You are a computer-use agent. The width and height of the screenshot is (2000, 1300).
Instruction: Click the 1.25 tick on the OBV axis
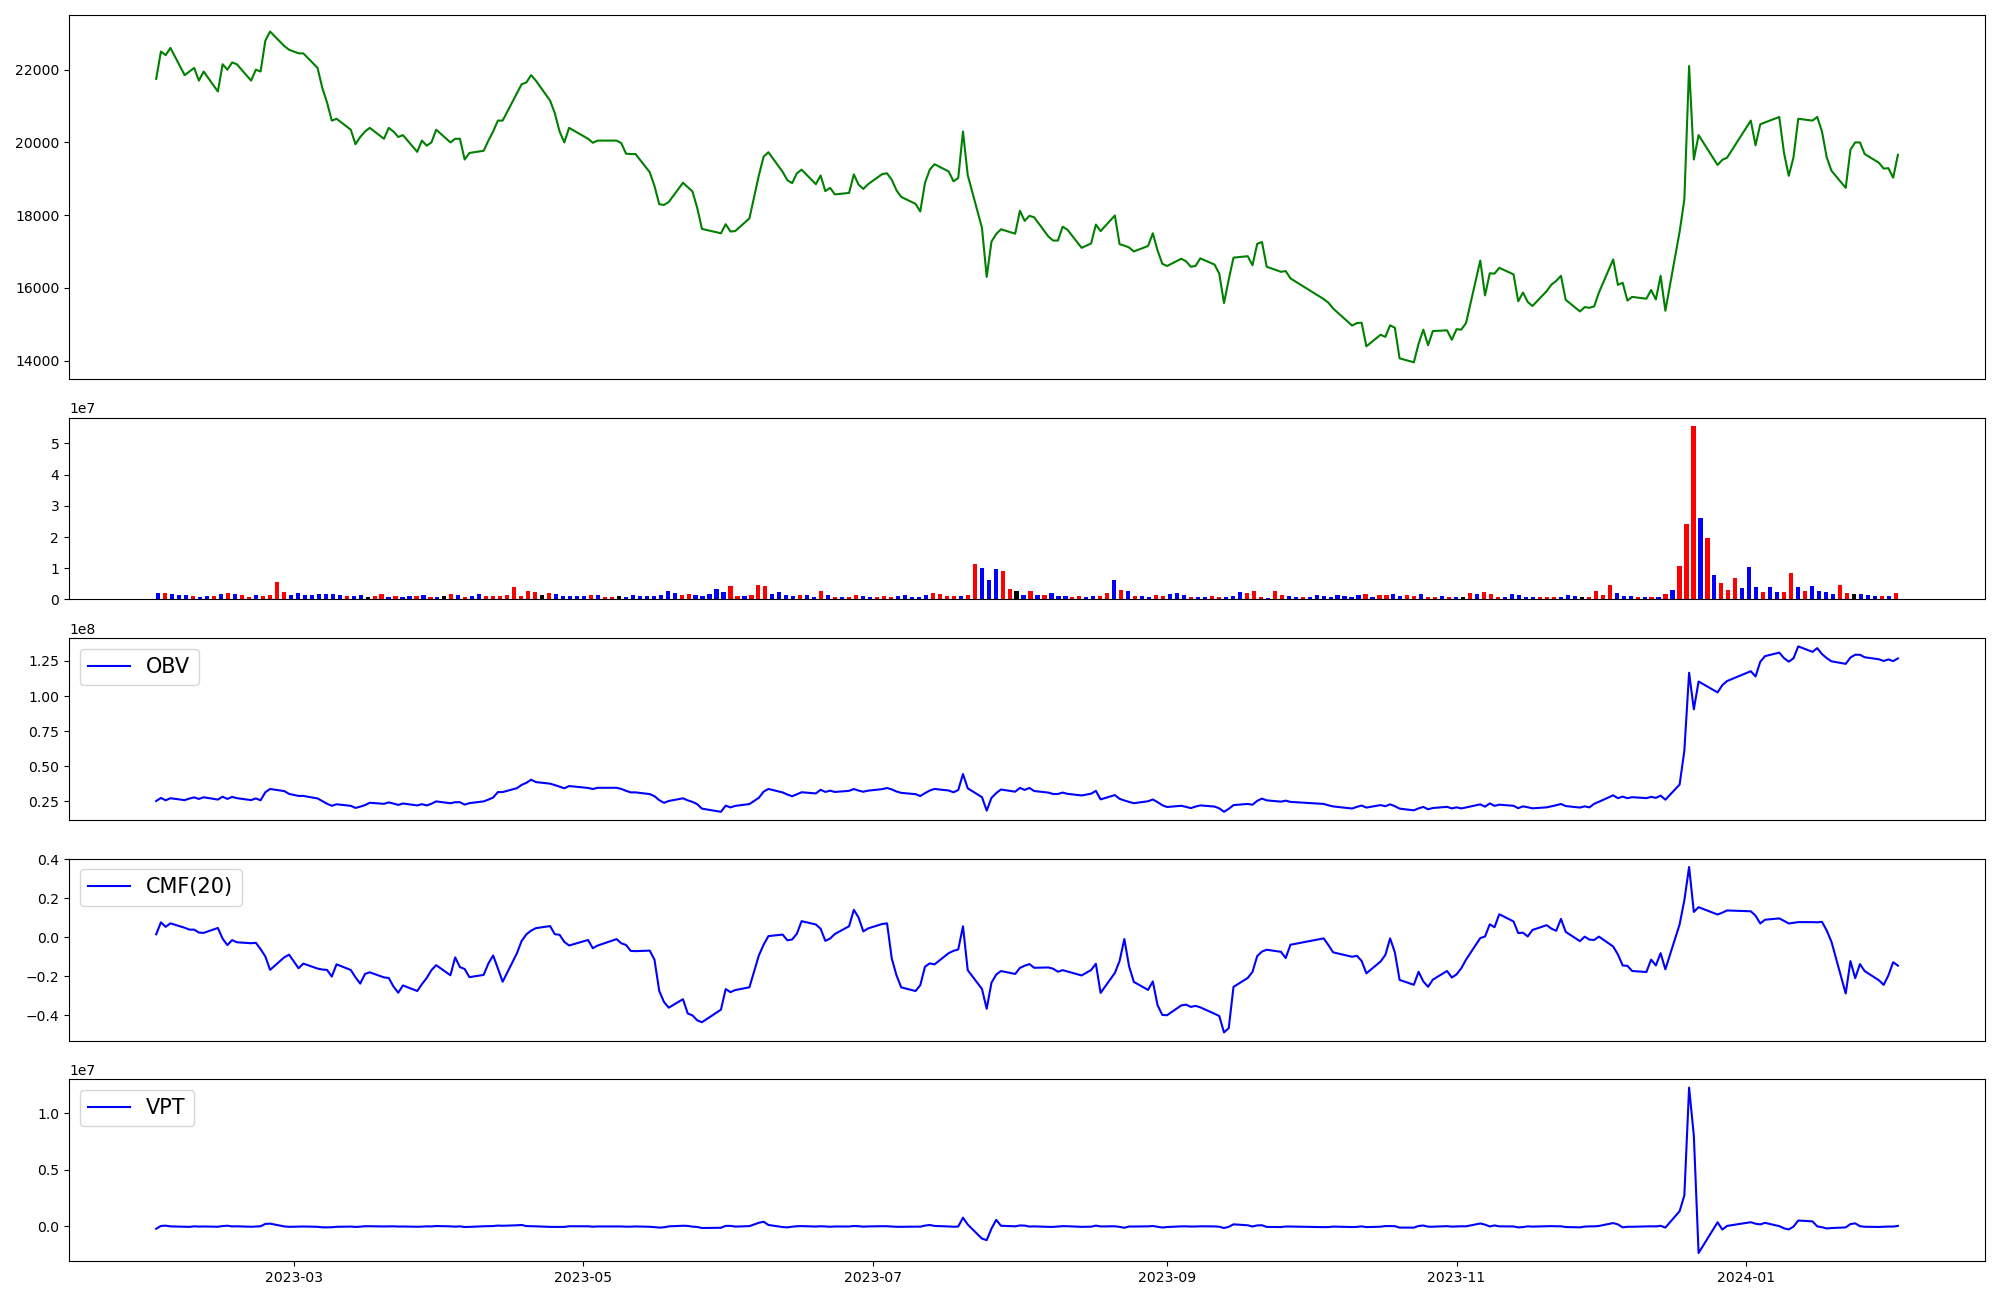44,661
